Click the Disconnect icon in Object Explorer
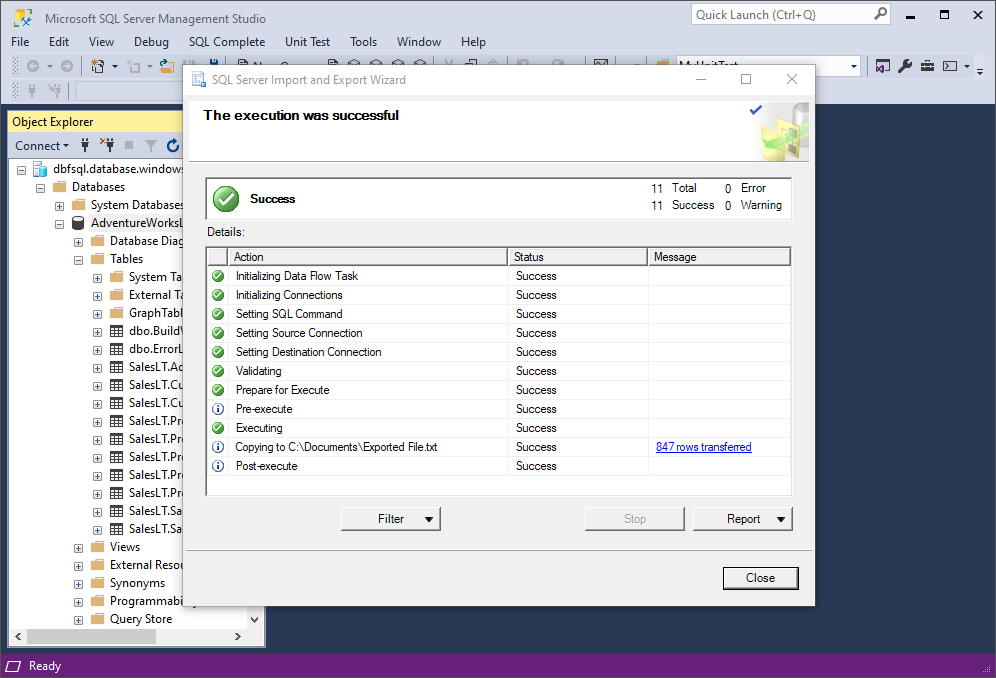Image resolution: width=996 pixels, height=678 pixels. [x=107, y=146]
